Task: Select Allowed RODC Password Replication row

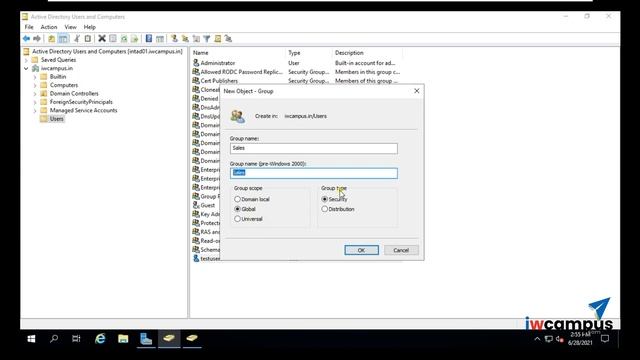Action: (296, 72)
